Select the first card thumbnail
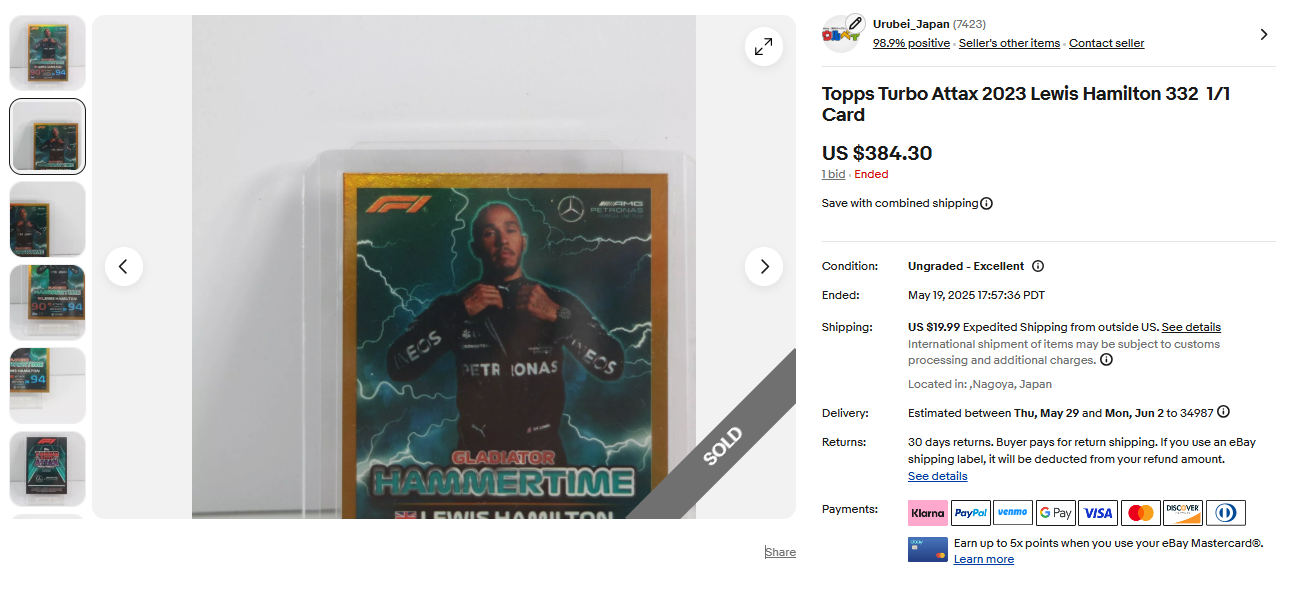Screen dimensions: 1308x590 48,53
